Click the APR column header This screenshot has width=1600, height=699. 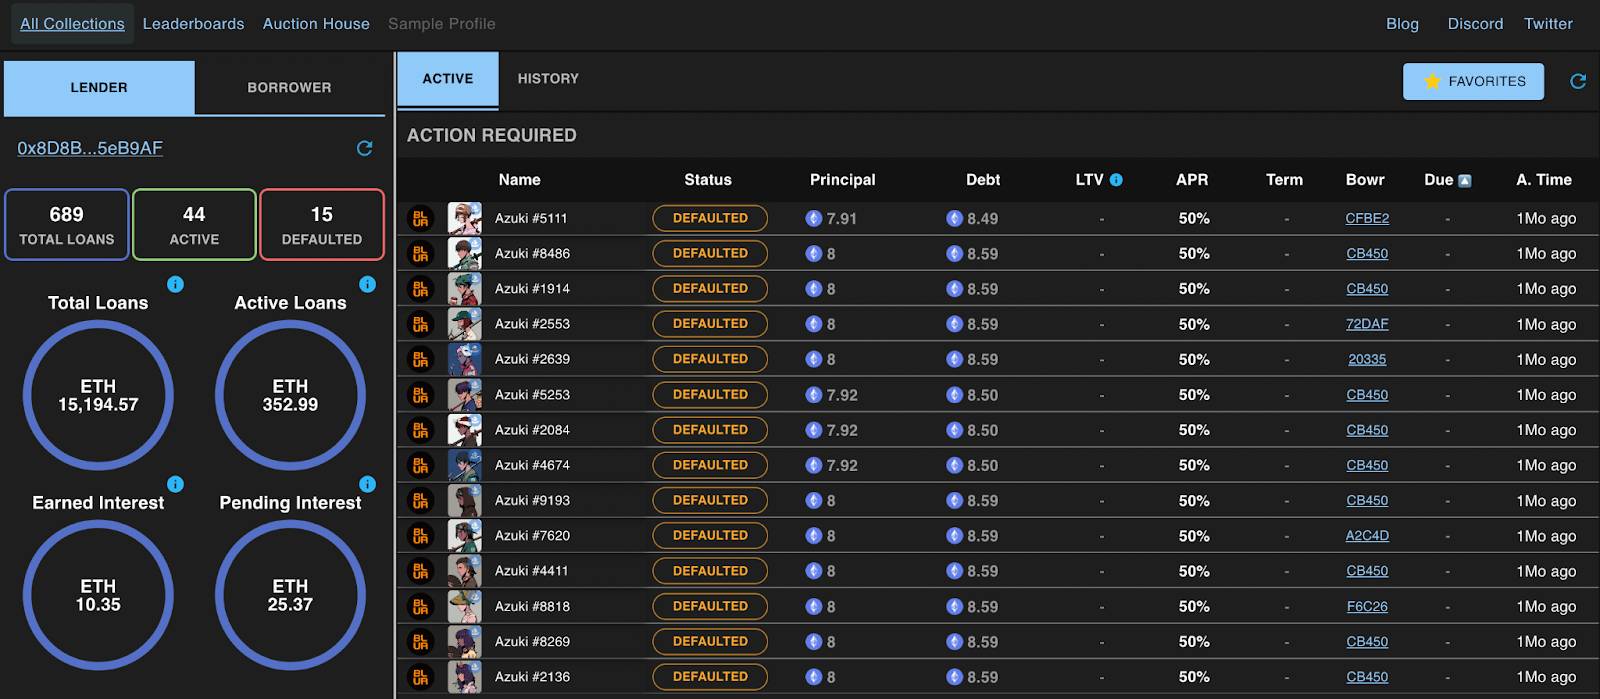click(1192, 180)
